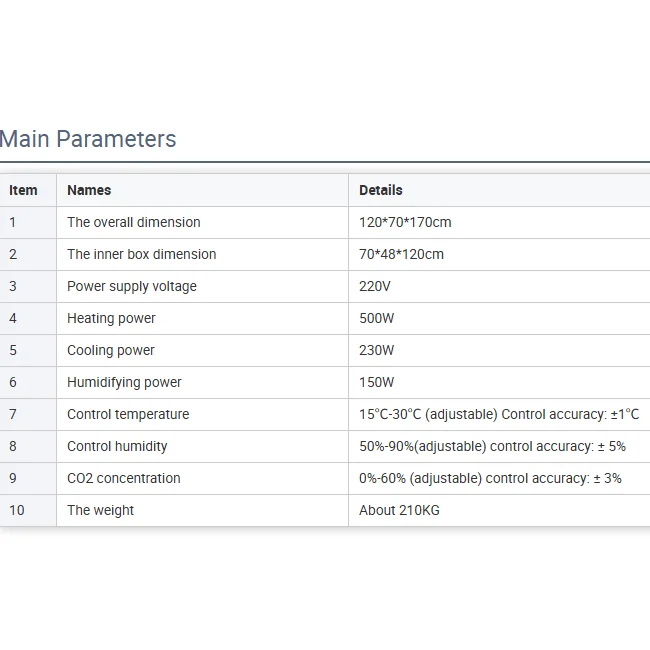Click the 15°C-30°C control accuracy details

click(x=499, y=414)
